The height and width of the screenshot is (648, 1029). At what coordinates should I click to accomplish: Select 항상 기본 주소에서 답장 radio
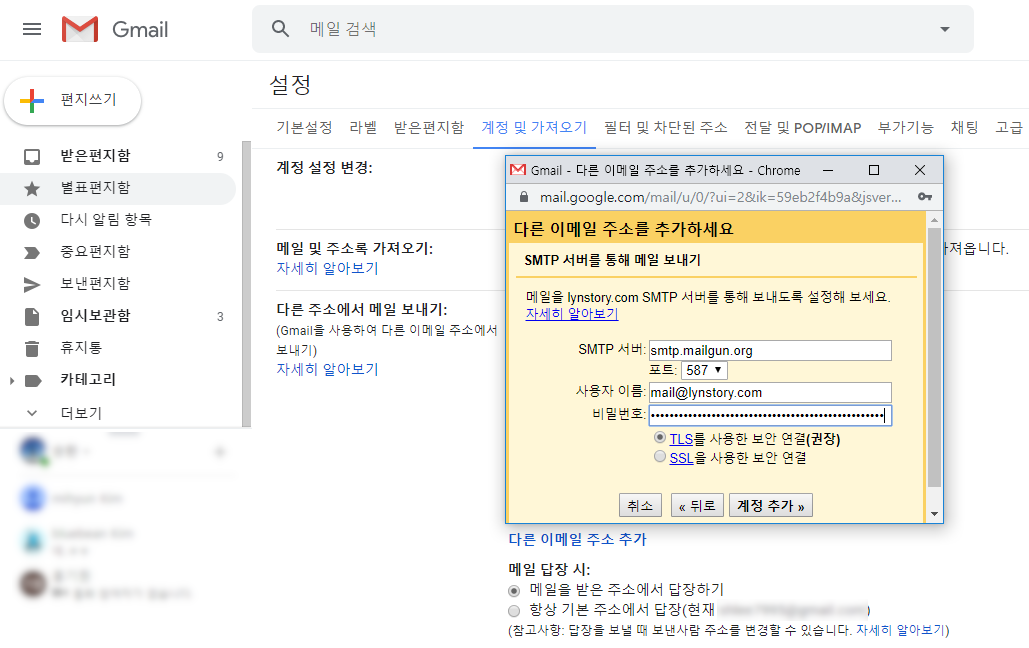[x=514, y=611]
